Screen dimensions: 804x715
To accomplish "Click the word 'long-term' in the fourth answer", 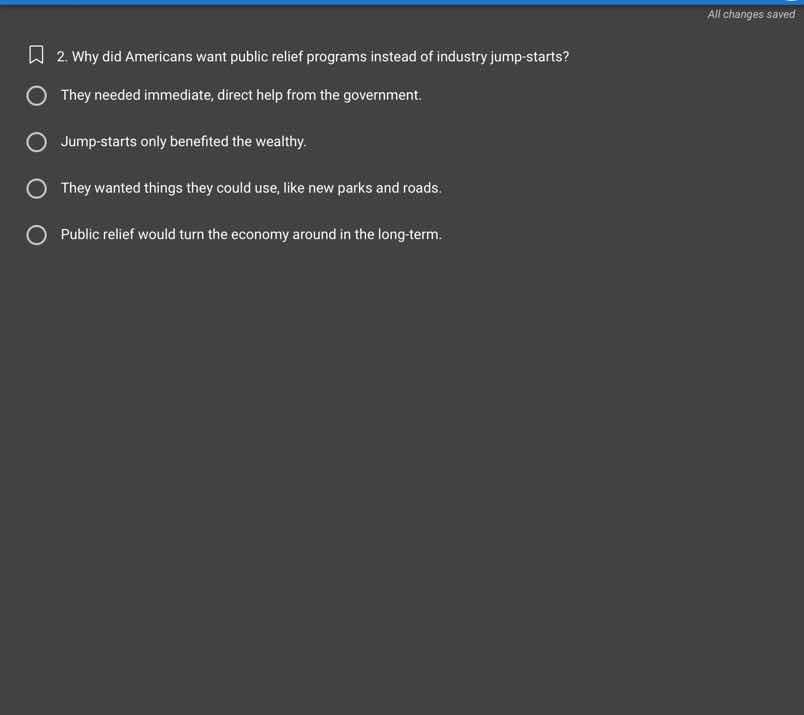I will [409, 235].
